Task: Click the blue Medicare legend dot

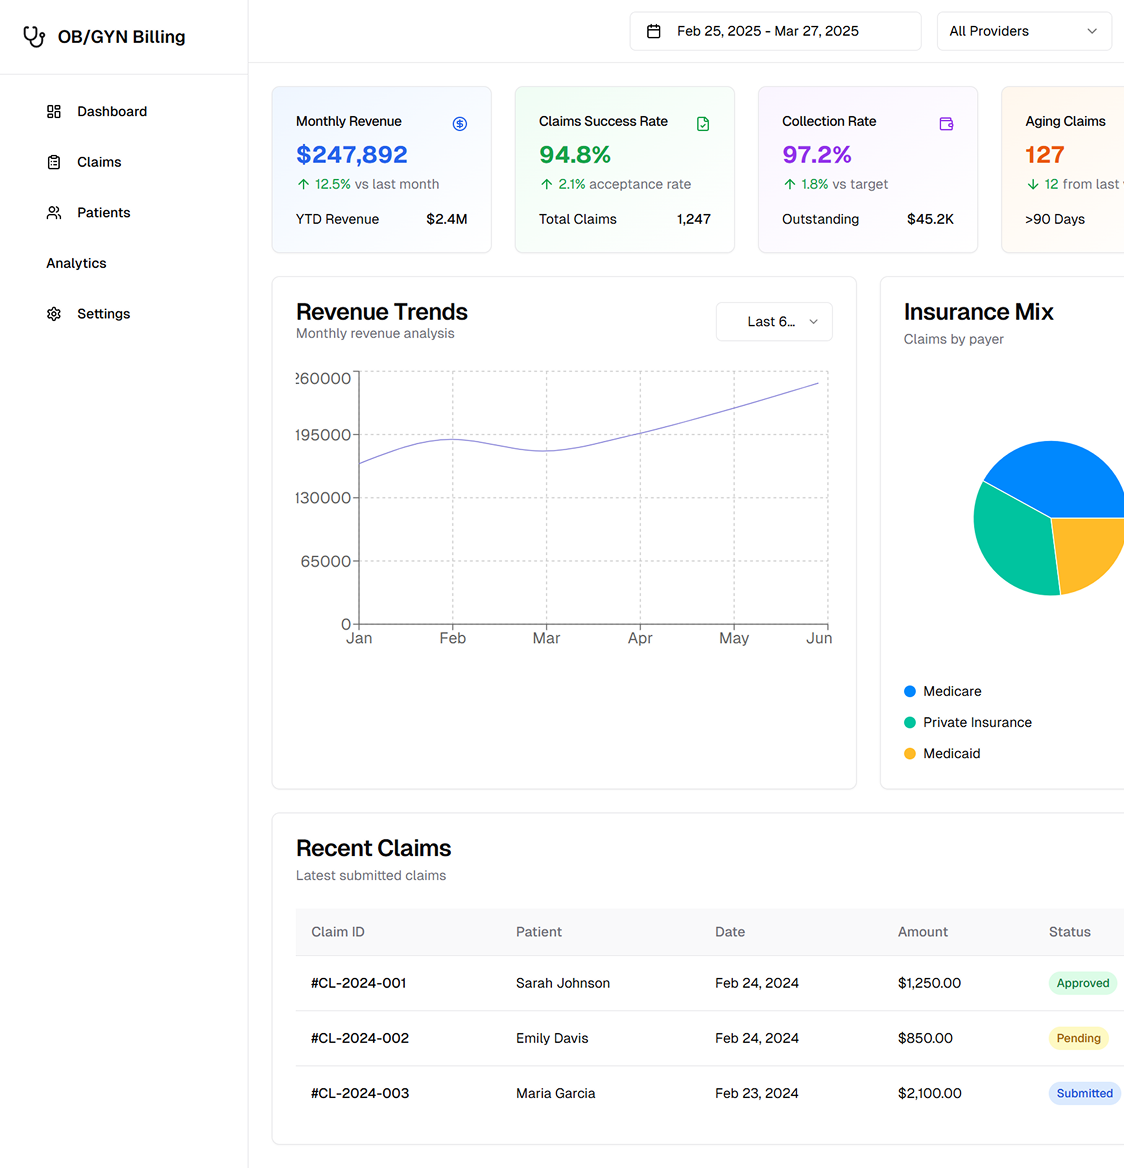Action: click(910, 691)
